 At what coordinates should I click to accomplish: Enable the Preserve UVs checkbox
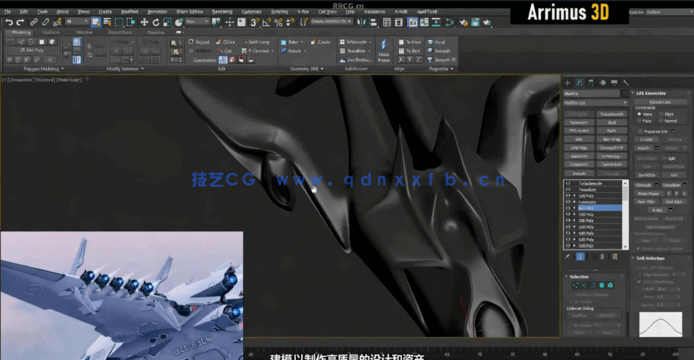coord(640,132)
